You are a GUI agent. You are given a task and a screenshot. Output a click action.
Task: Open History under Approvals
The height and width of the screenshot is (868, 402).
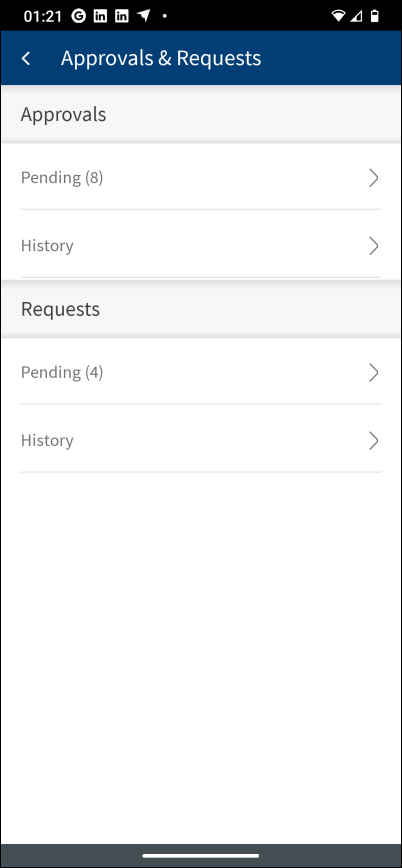pyautogui.click(x=201, y=244)
